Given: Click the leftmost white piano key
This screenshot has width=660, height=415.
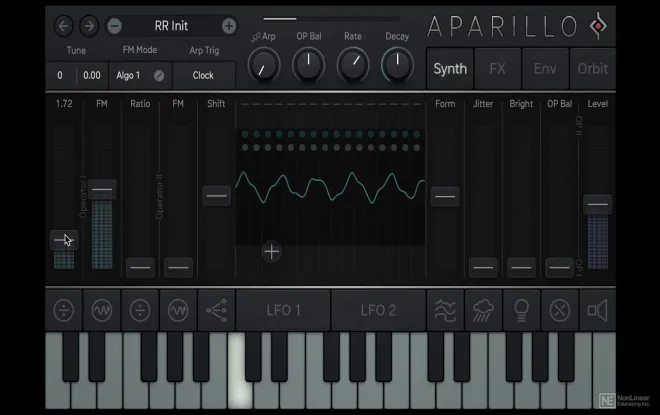Looking at the screenshot, I should coord(57,394).
